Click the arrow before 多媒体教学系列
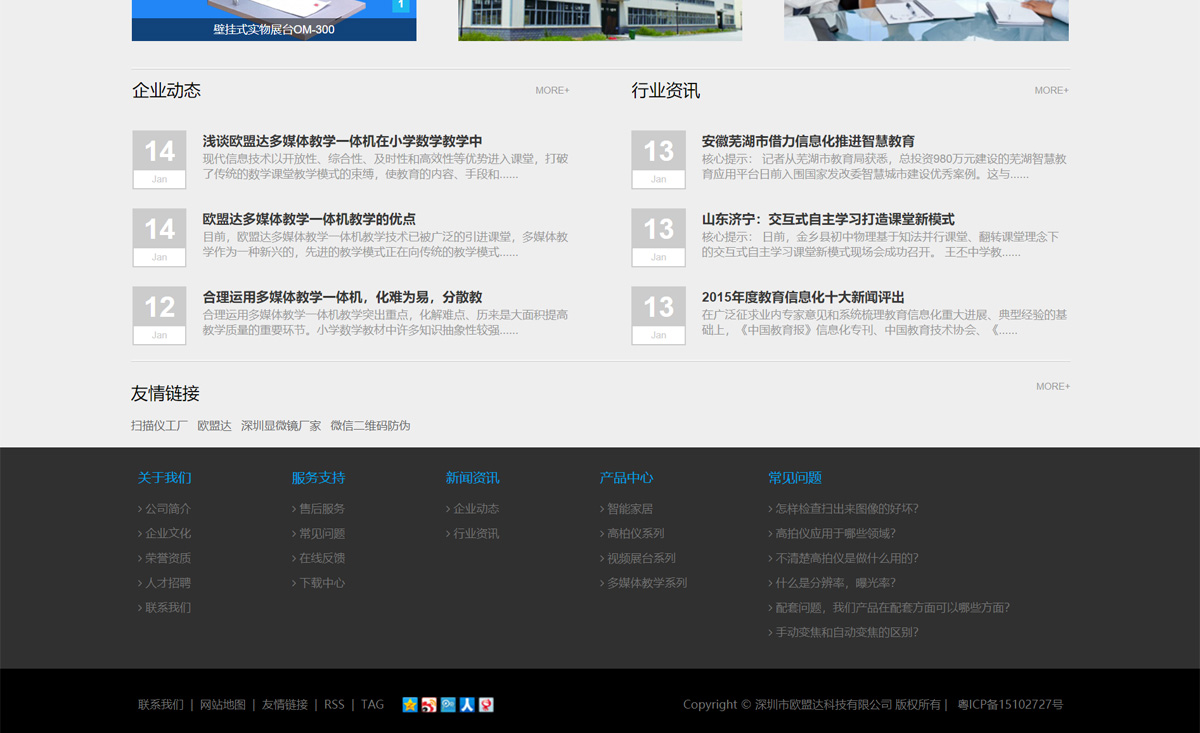The image size is (1200, 733). coord(600,583)
